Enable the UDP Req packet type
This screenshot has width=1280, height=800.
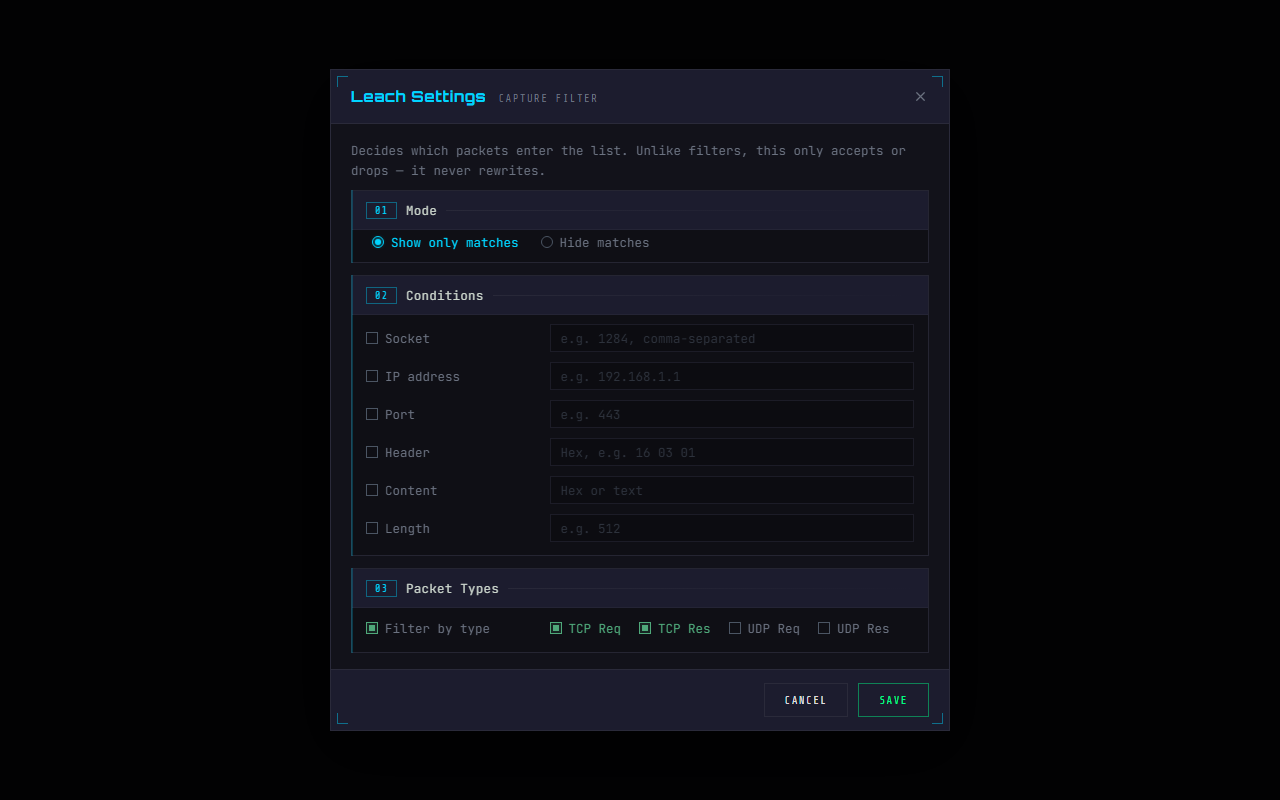coord(735,628)
